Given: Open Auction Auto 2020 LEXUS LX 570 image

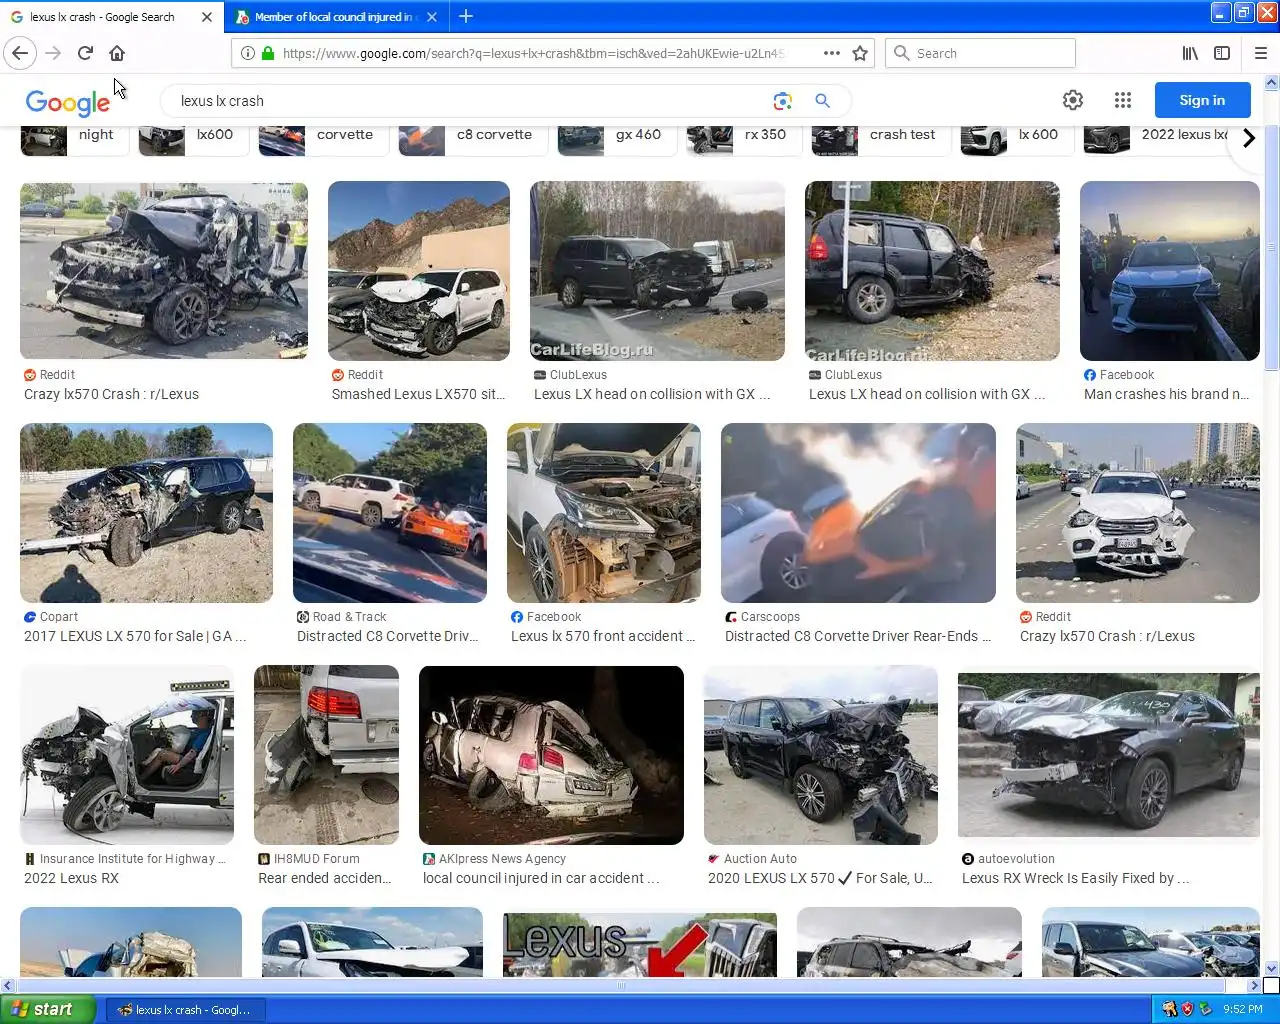Looking at the screenshot, I should (x=821, y=754).
